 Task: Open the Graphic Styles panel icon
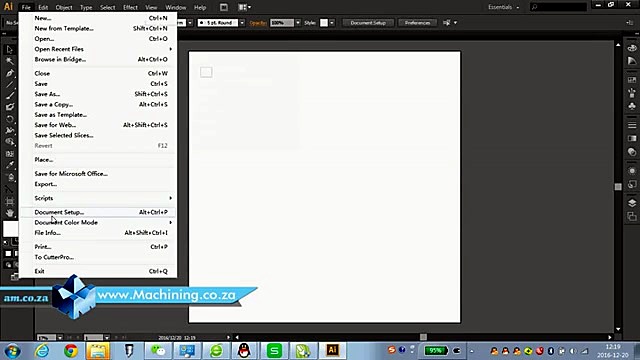(x=632, y=184)
